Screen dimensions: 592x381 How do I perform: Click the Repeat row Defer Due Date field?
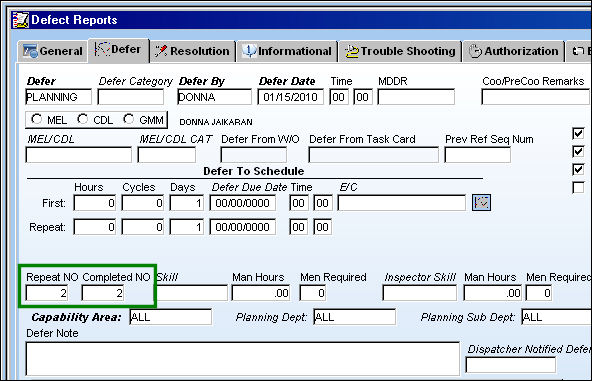click(243, 227)
